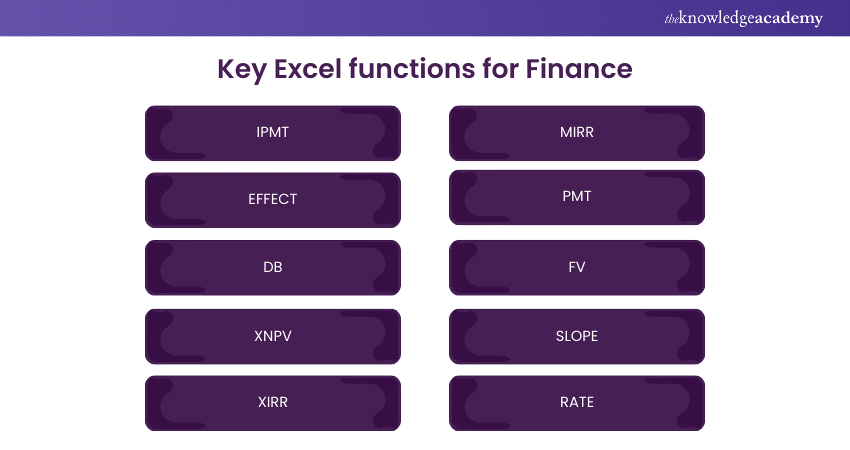The height and width of the screenshot is (450, 850).
Task: Click the IPMT function box
Action: tap(273, 132)
